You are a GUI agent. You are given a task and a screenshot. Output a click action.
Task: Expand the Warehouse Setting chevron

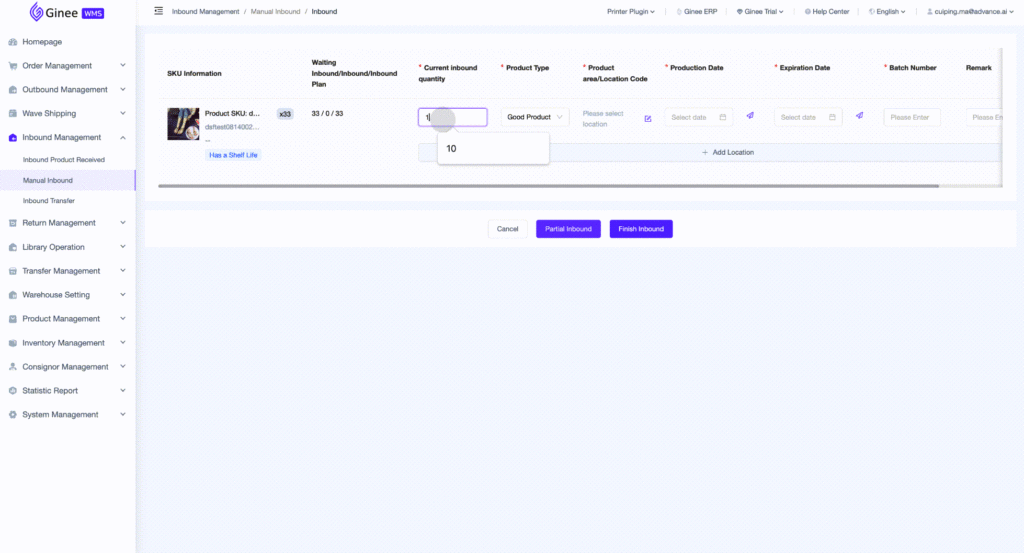(123, 295)
